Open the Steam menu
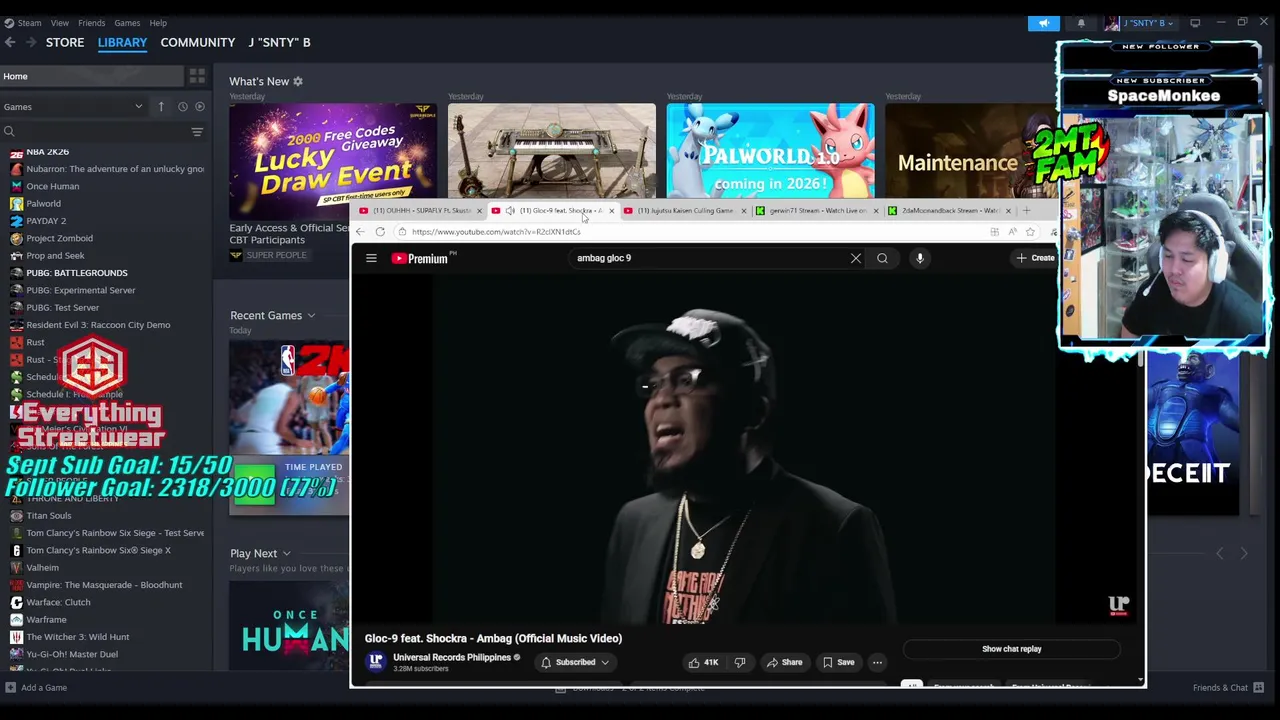 click(29, 22)
